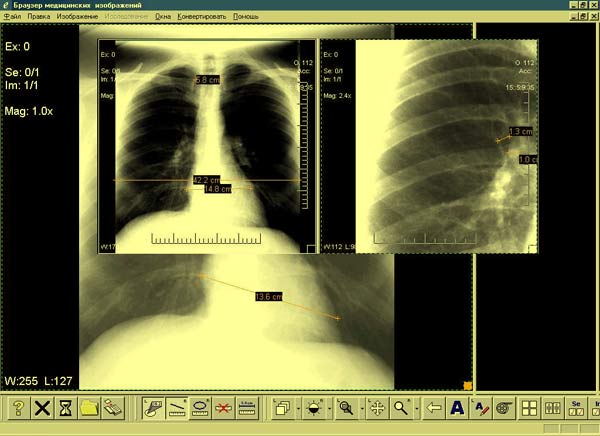Expand the cascade windows dropdown arrow
The width and height of the screenshot is (600, 436).
click(297, 408)
